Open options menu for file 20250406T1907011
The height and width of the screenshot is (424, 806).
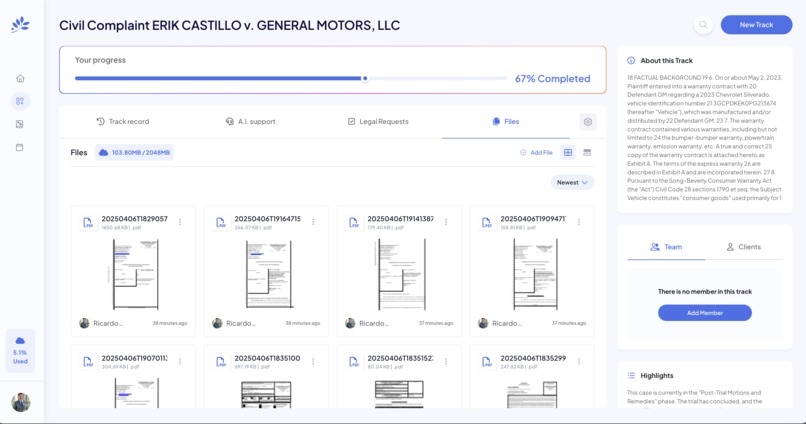(x=180, y=361)
